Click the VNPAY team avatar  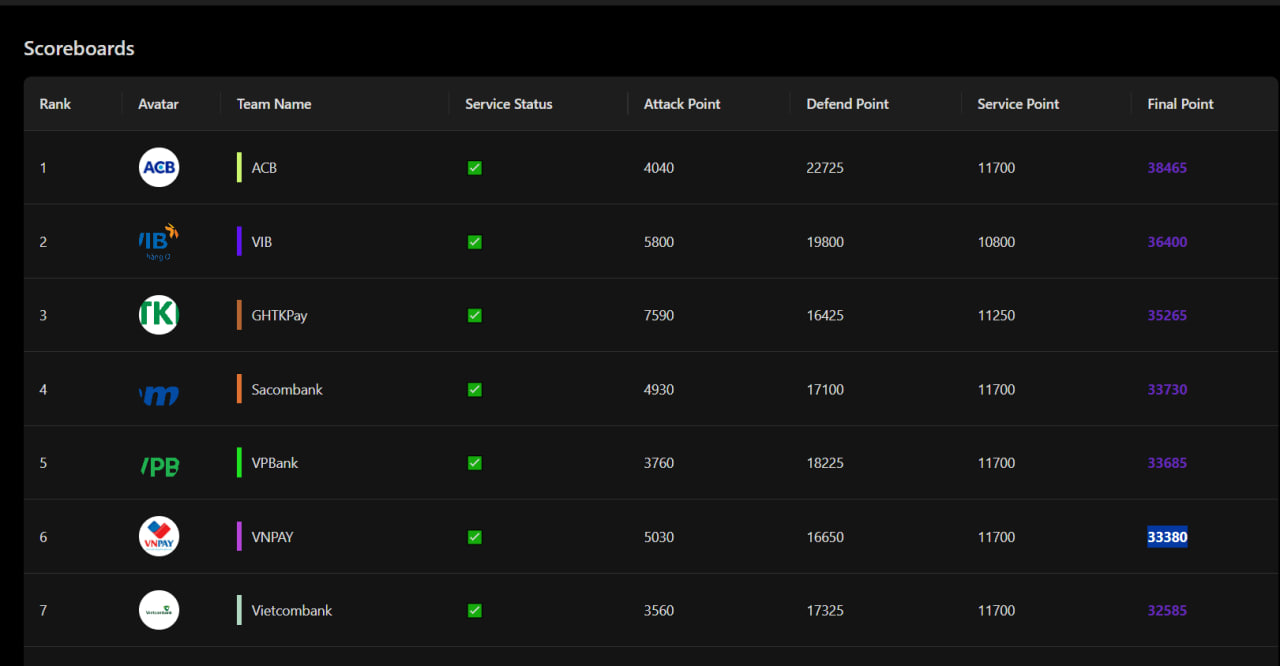pyautogui.click(x=159, y=536)
